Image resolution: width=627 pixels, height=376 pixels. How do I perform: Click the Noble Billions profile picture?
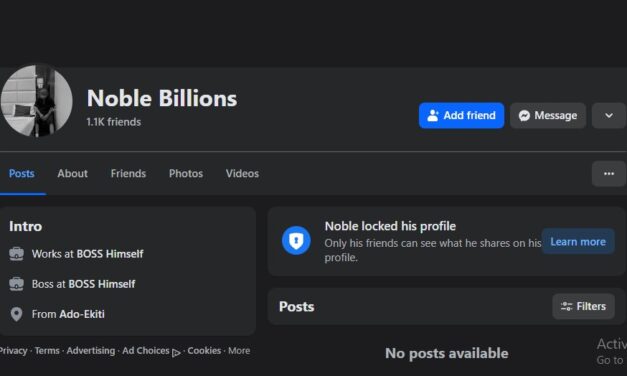tap(36, 101)
